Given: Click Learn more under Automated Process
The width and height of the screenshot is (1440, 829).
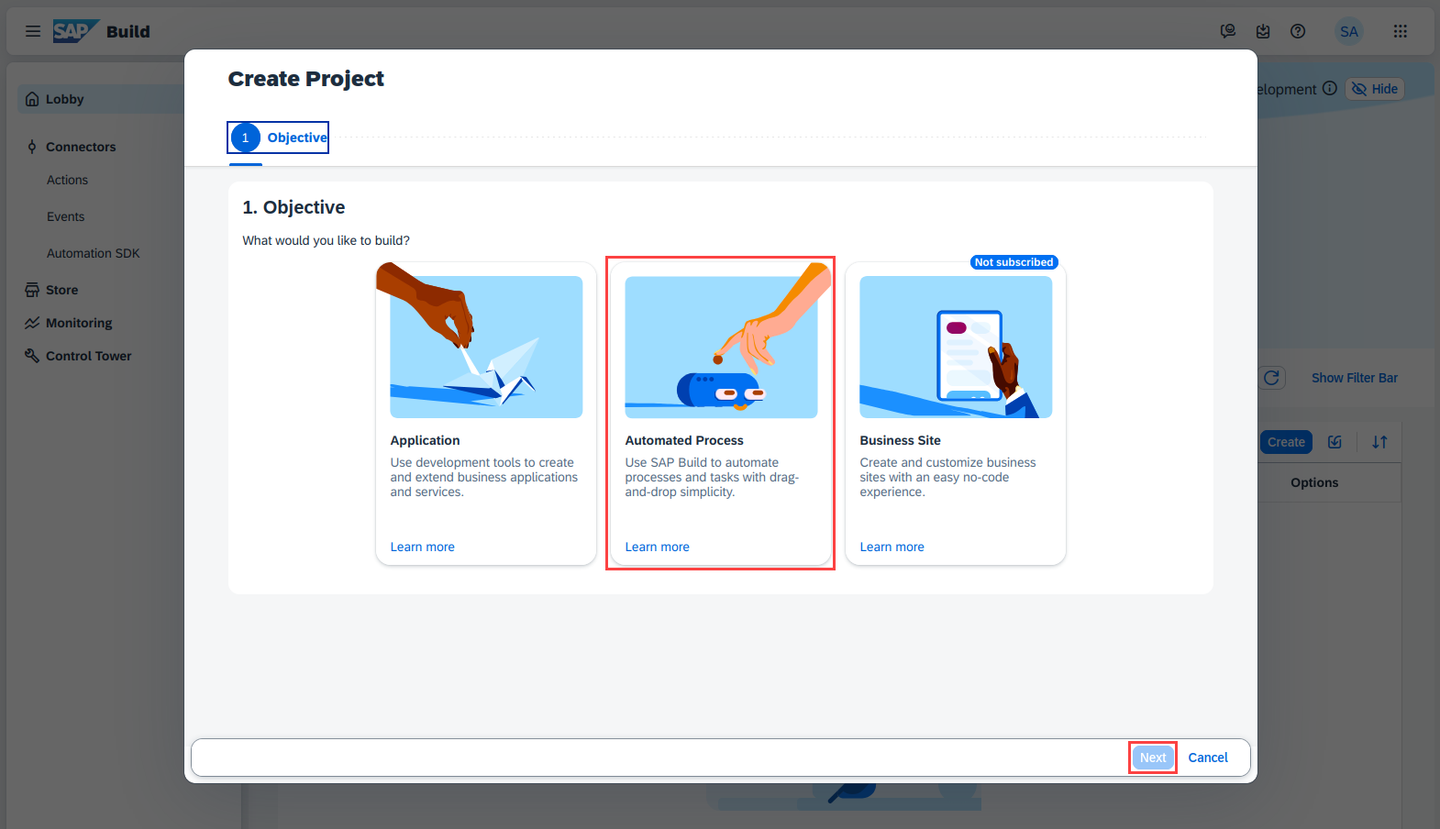Looking at the screenshot, I should click(x=657, y=547).
